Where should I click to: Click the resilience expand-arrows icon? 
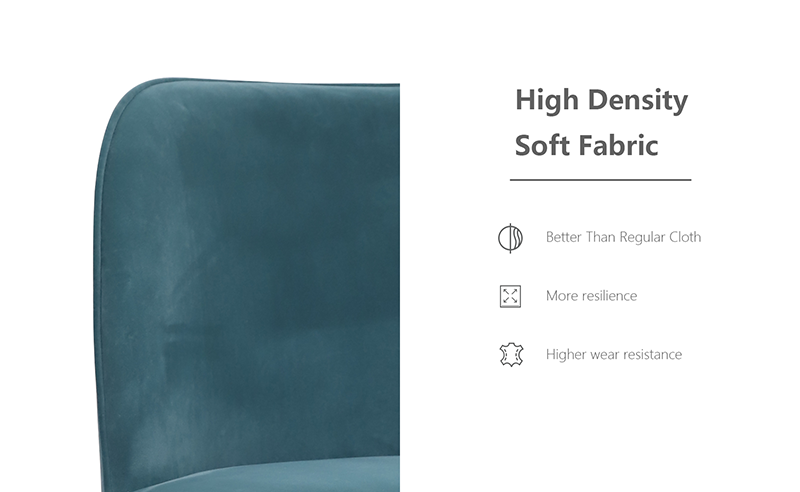tap(510, 296)
